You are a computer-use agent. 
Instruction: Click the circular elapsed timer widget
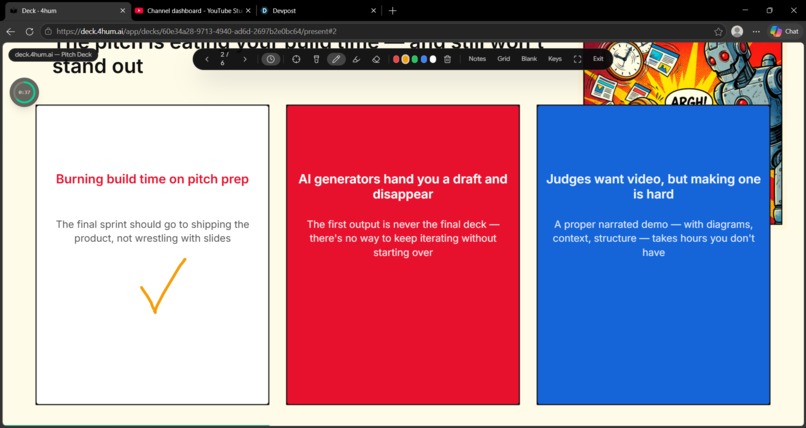pyautogui.click(x=24, y=92)
